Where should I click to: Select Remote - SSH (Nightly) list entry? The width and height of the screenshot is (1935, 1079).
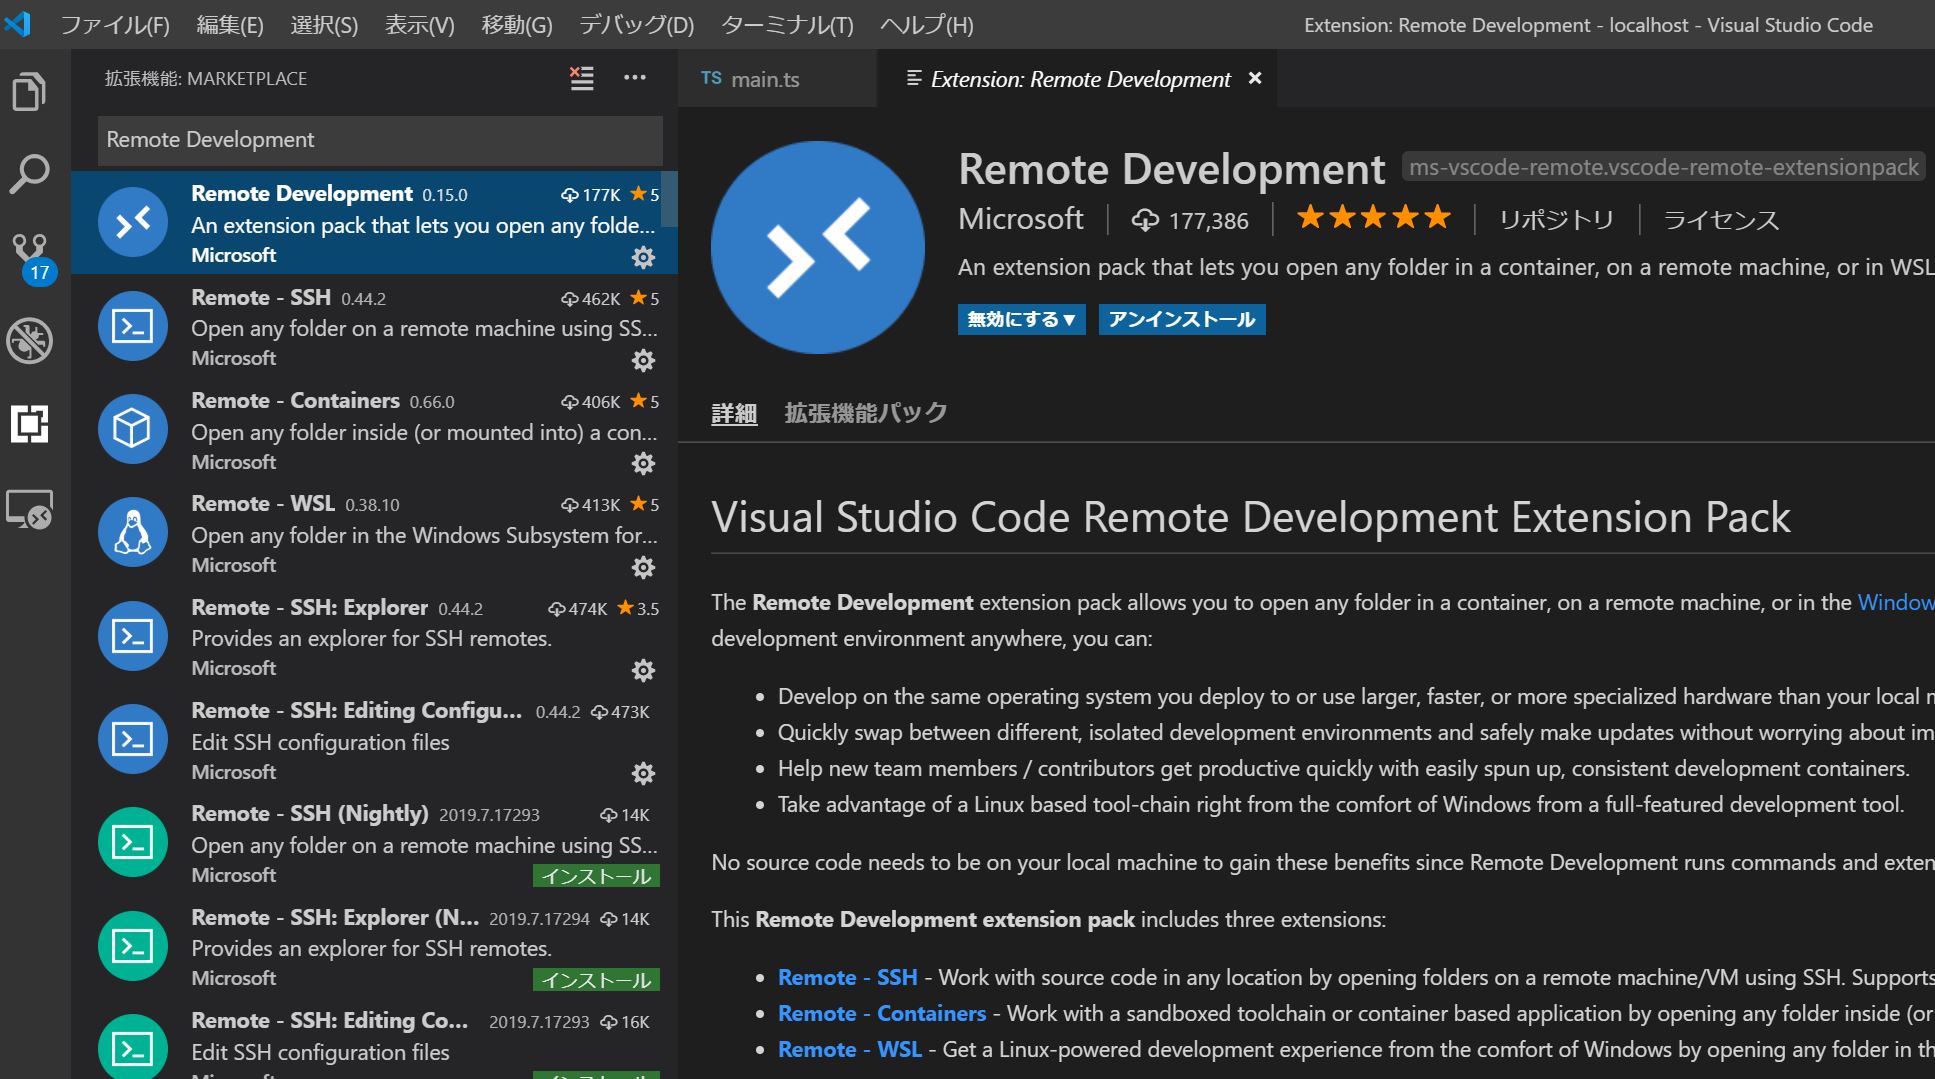(374, 842)
